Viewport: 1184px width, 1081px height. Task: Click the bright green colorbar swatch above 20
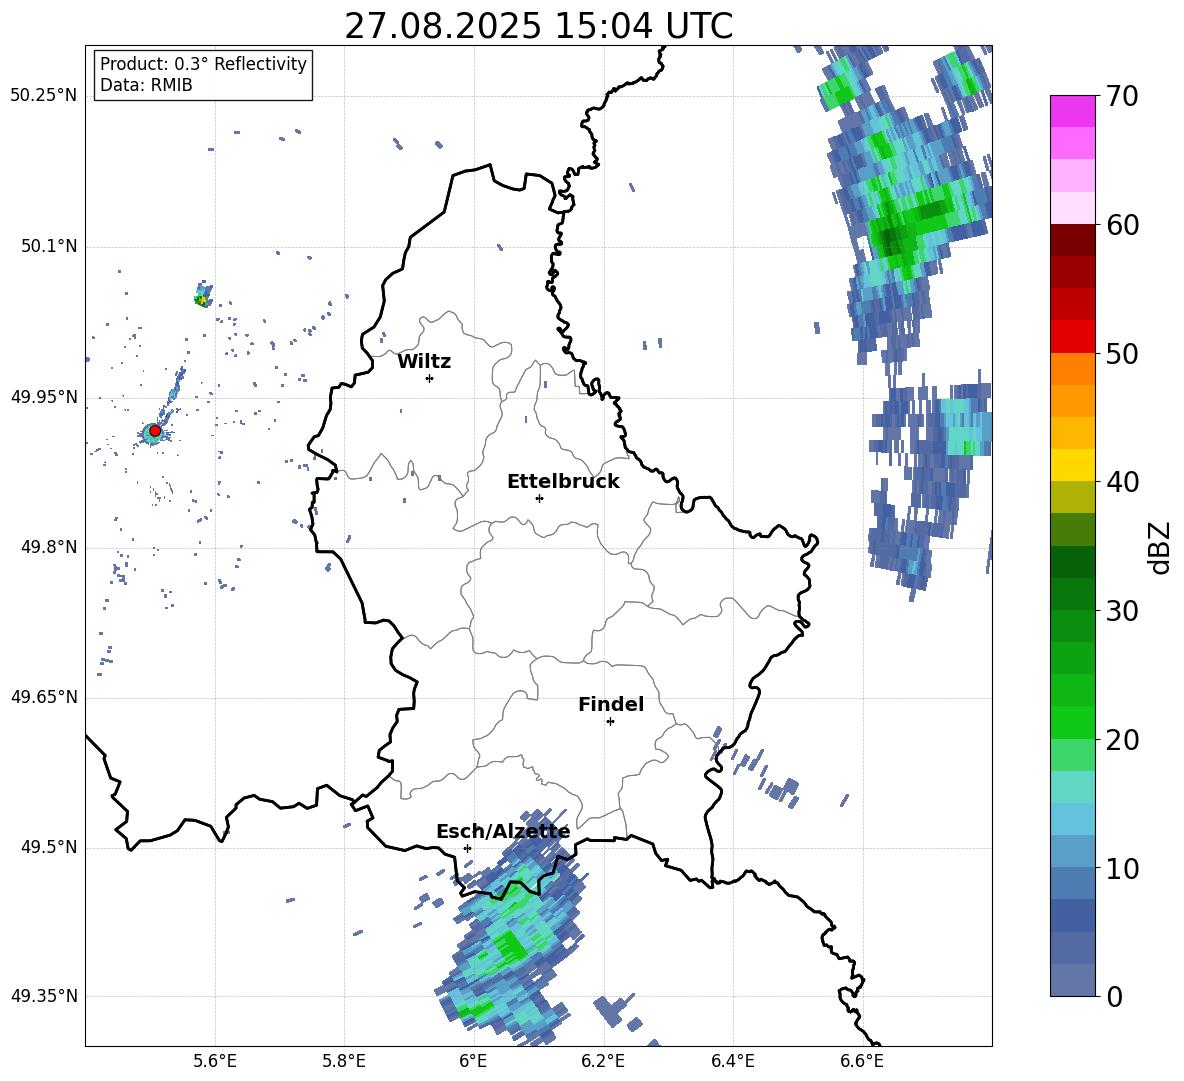pos(1073,722)
